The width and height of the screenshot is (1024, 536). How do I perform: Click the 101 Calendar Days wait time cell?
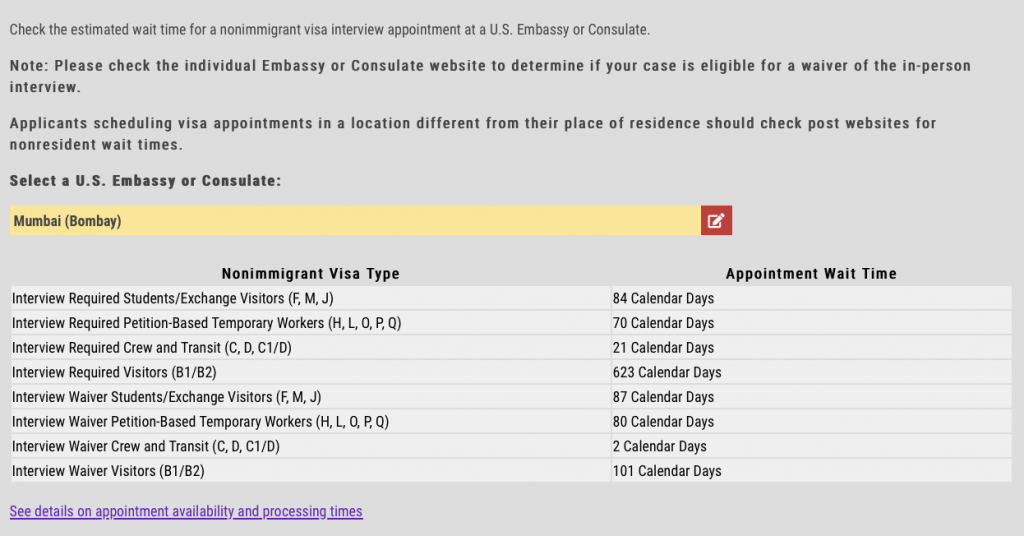coord(812,471)
